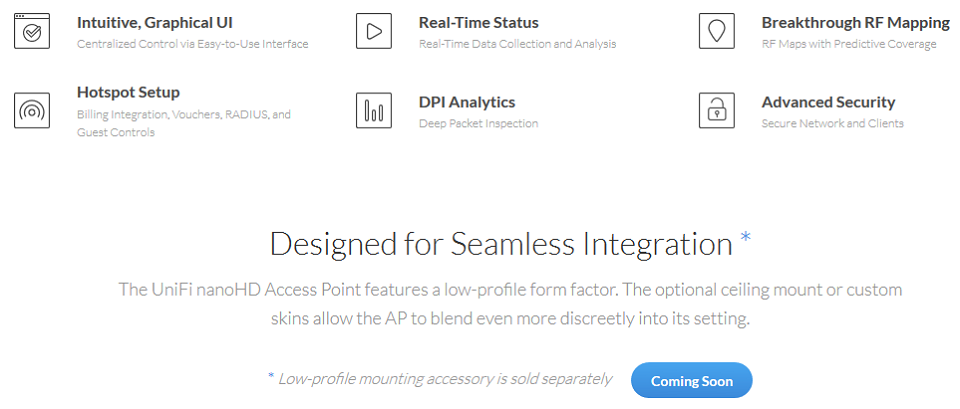960x409 pixels.
Task: Click the low-profile mounting accessory footnote
Action: pos(440,379)
